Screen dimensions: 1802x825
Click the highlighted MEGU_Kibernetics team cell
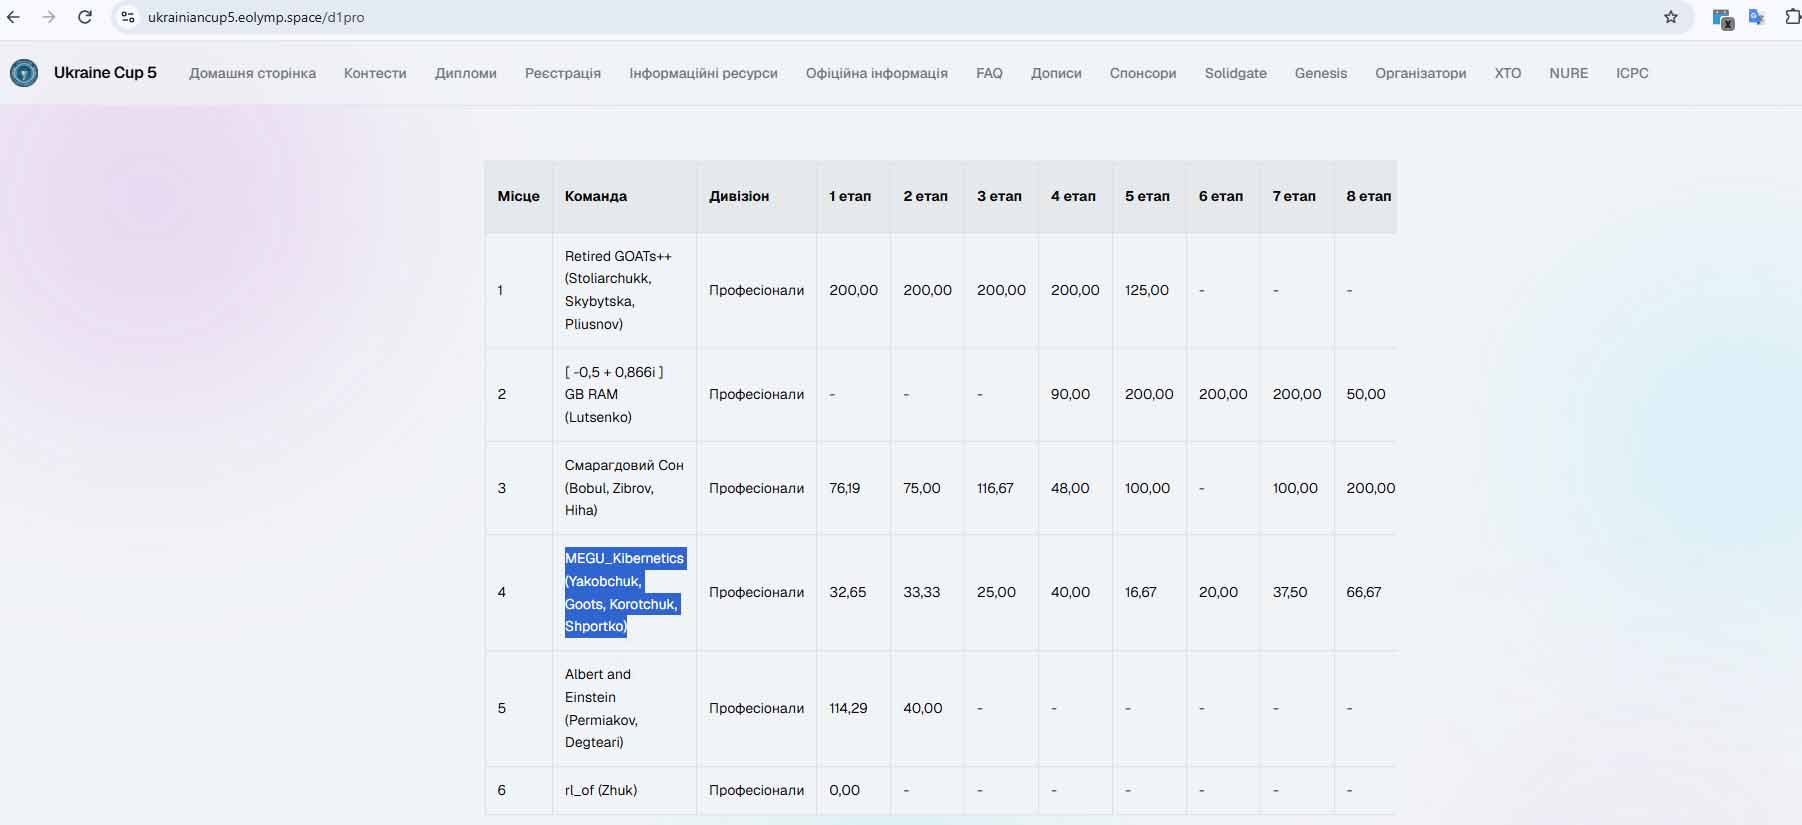[624, 592]
